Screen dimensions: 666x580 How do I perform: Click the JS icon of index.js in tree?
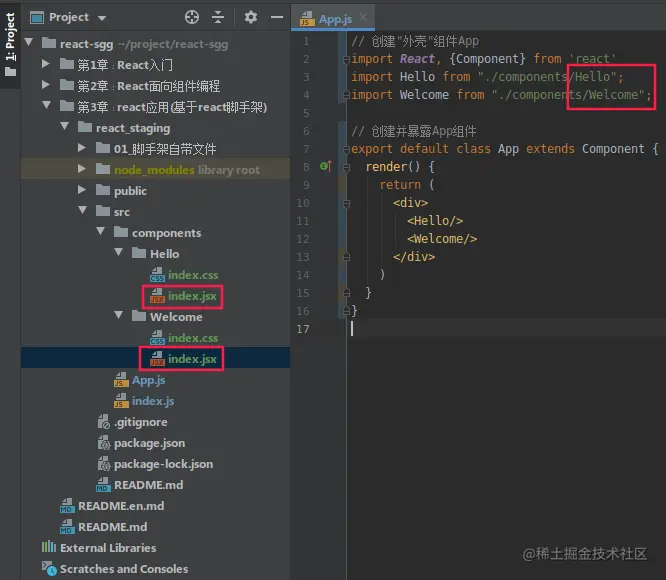click(121, 400)
